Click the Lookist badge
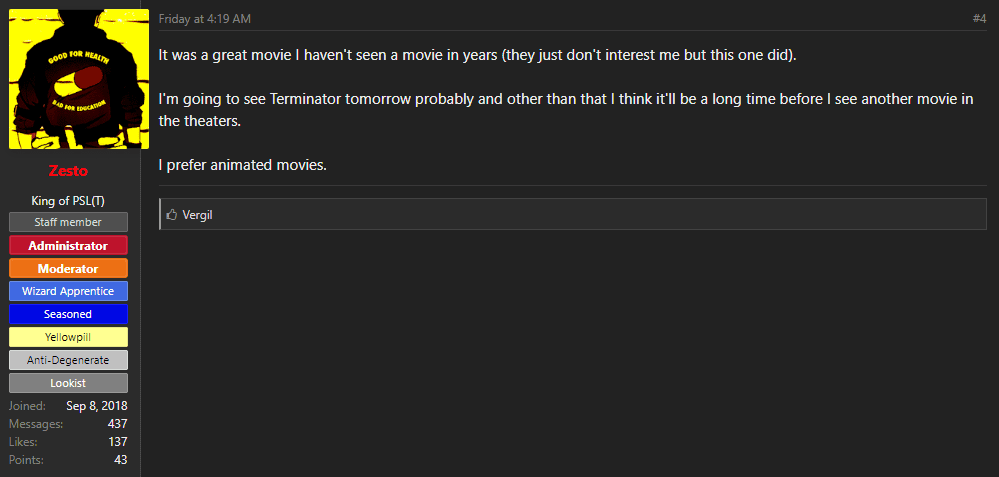Viewport: 999px width, 477px height. click(68, 383)
